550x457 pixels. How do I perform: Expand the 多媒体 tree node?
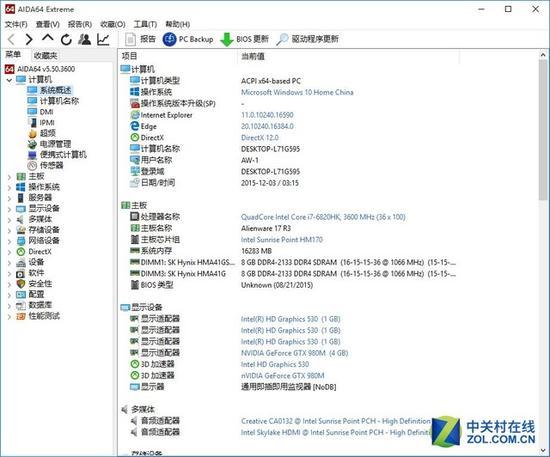9,220
